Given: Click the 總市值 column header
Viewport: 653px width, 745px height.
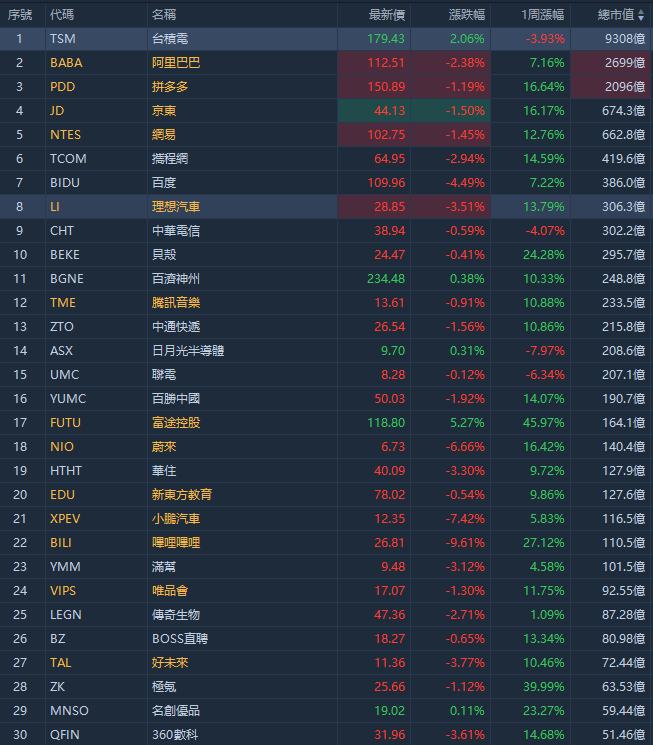Looking at the screenshot, I should 620,14.
